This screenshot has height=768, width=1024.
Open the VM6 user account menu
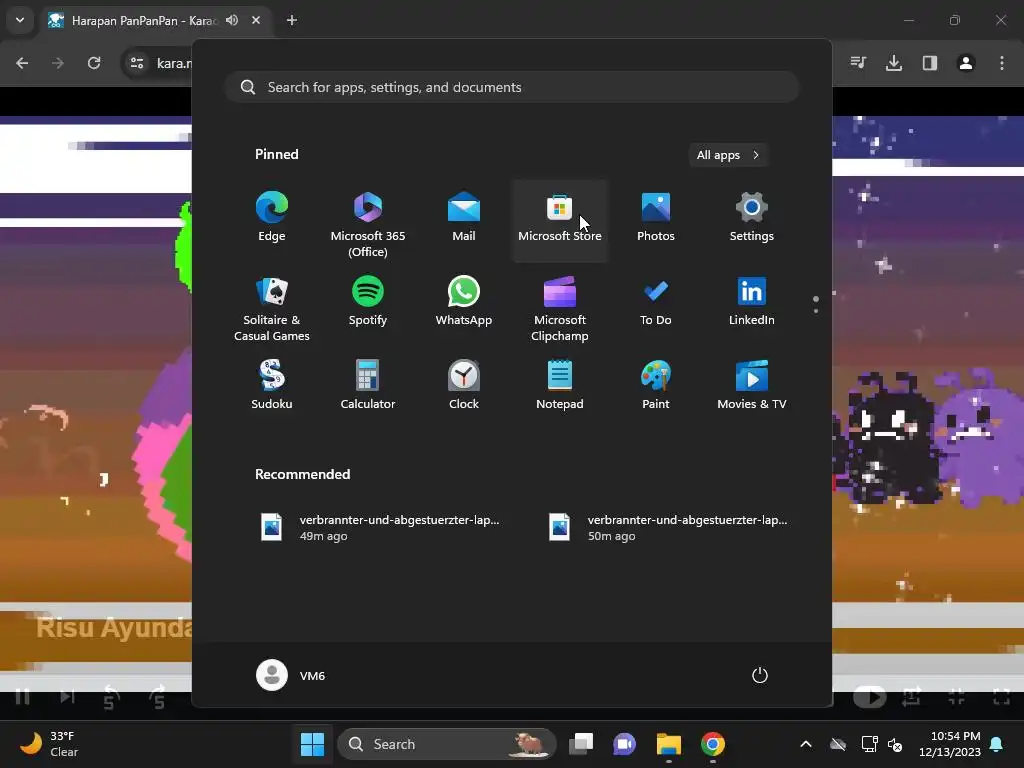point(291,675)
